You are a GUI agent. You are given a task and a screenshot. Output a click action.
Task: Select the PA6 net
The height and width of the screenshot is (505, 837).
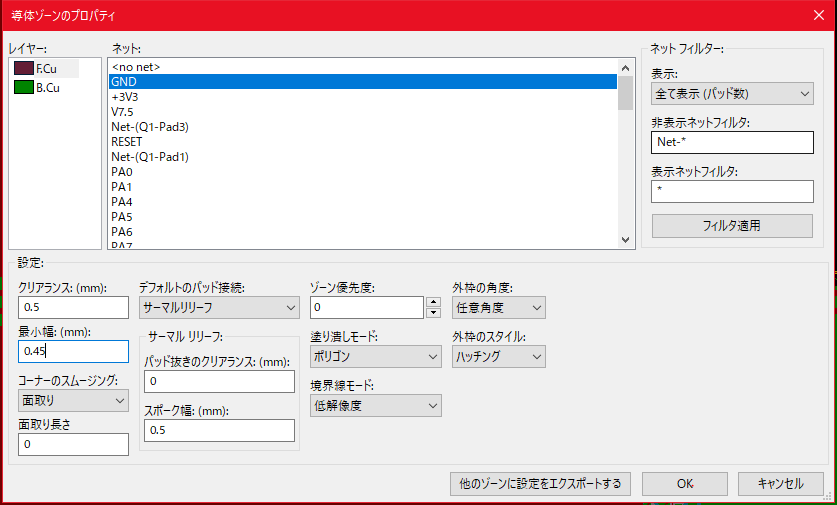click(363, 232)
